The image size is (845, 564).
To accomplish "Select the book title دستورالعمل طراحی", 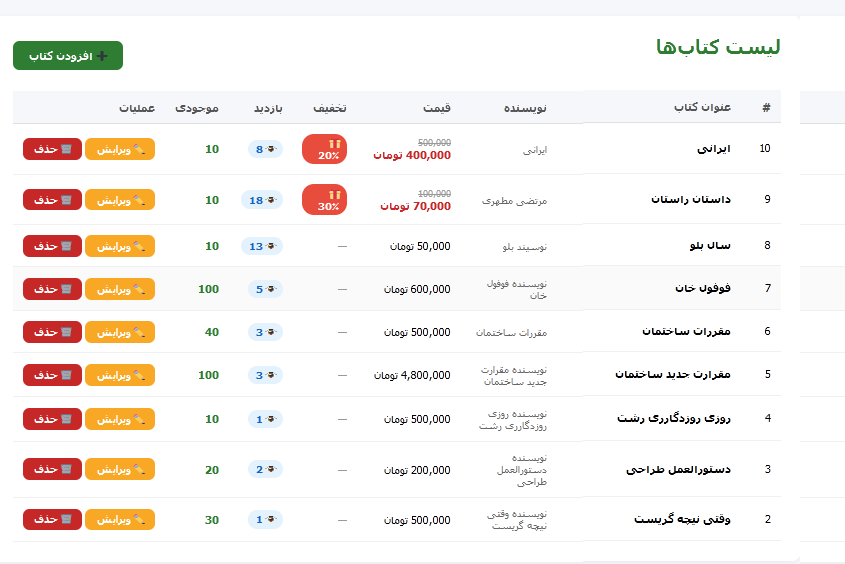I will [678, 469].
